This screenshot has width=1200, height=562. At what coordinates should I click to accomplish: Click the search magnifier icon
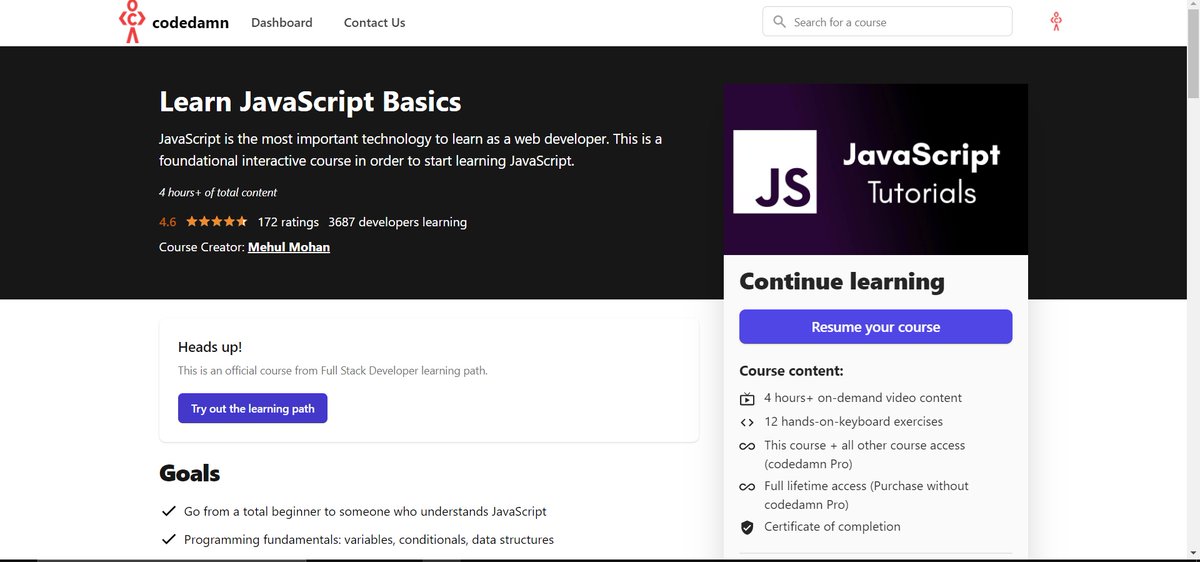pyautogui.click(x=779, y=22)
